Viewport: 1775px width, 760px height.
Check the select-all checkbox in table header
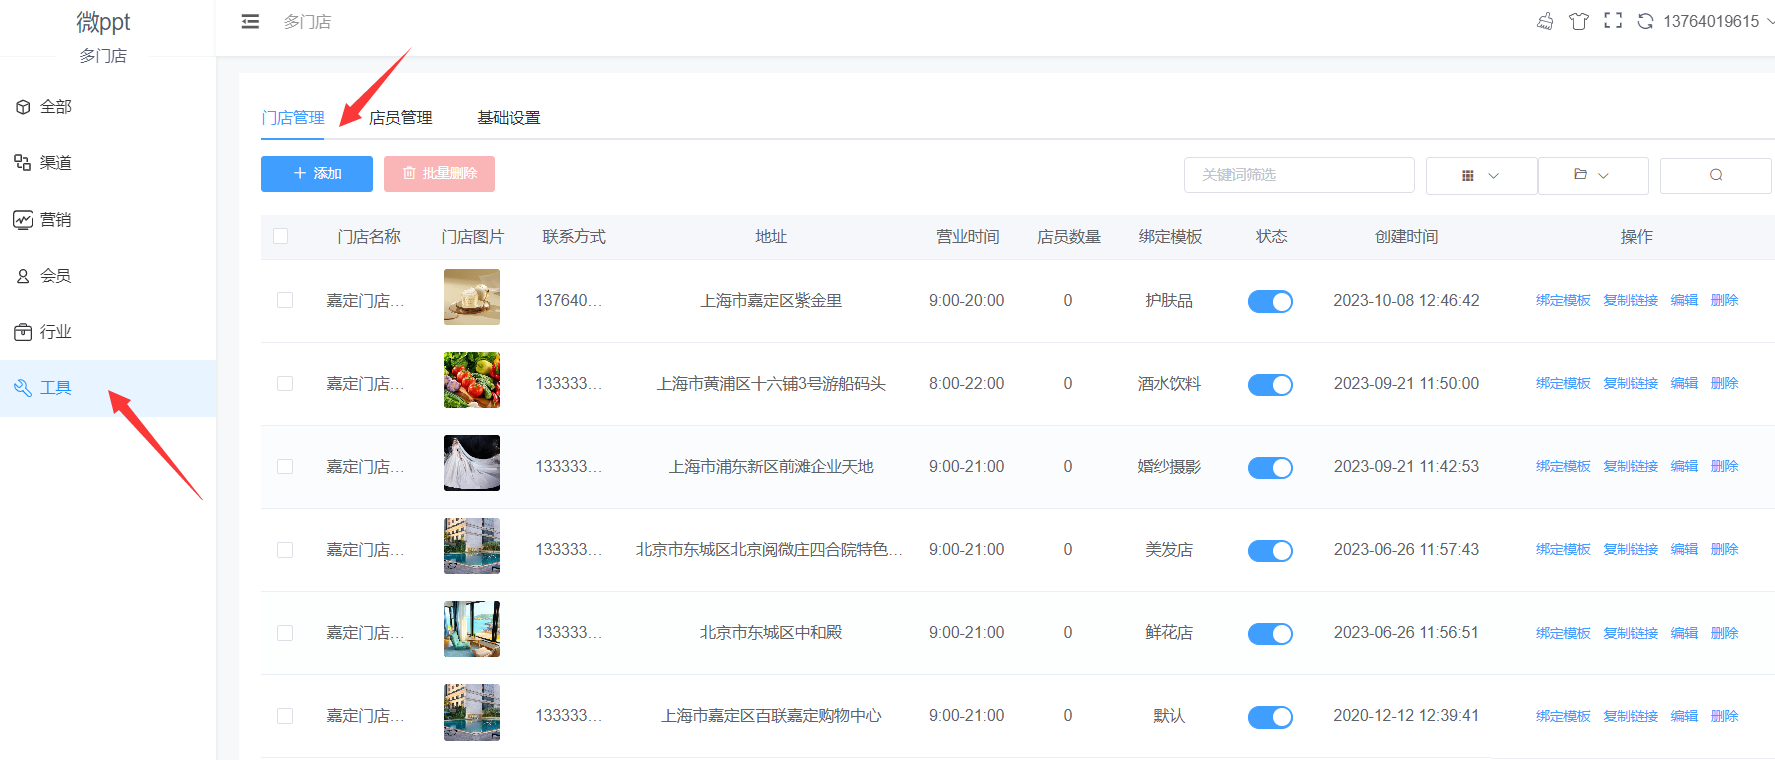pos(281,236)
